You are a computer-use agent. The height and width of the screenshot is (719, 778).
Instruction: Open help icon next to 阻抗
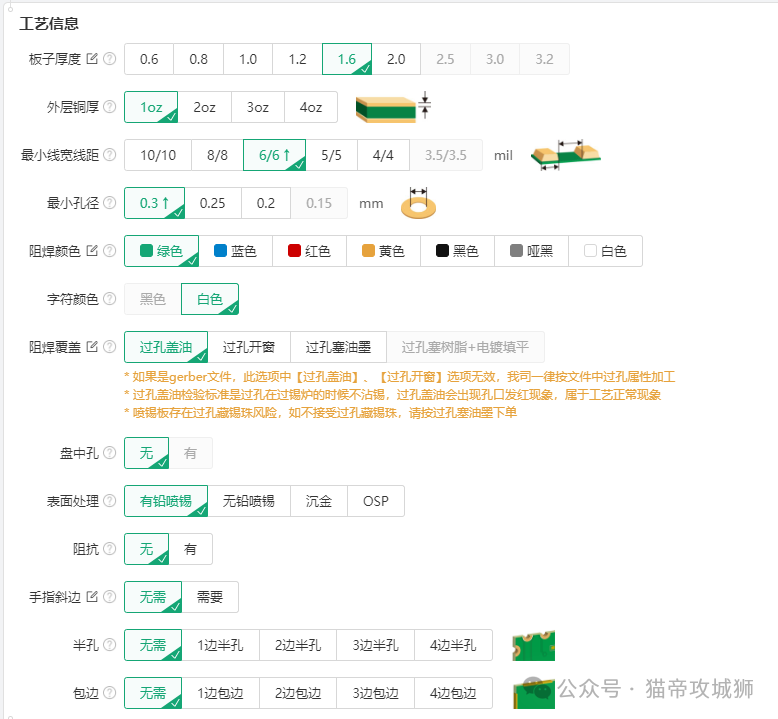(x=109, y=549)
